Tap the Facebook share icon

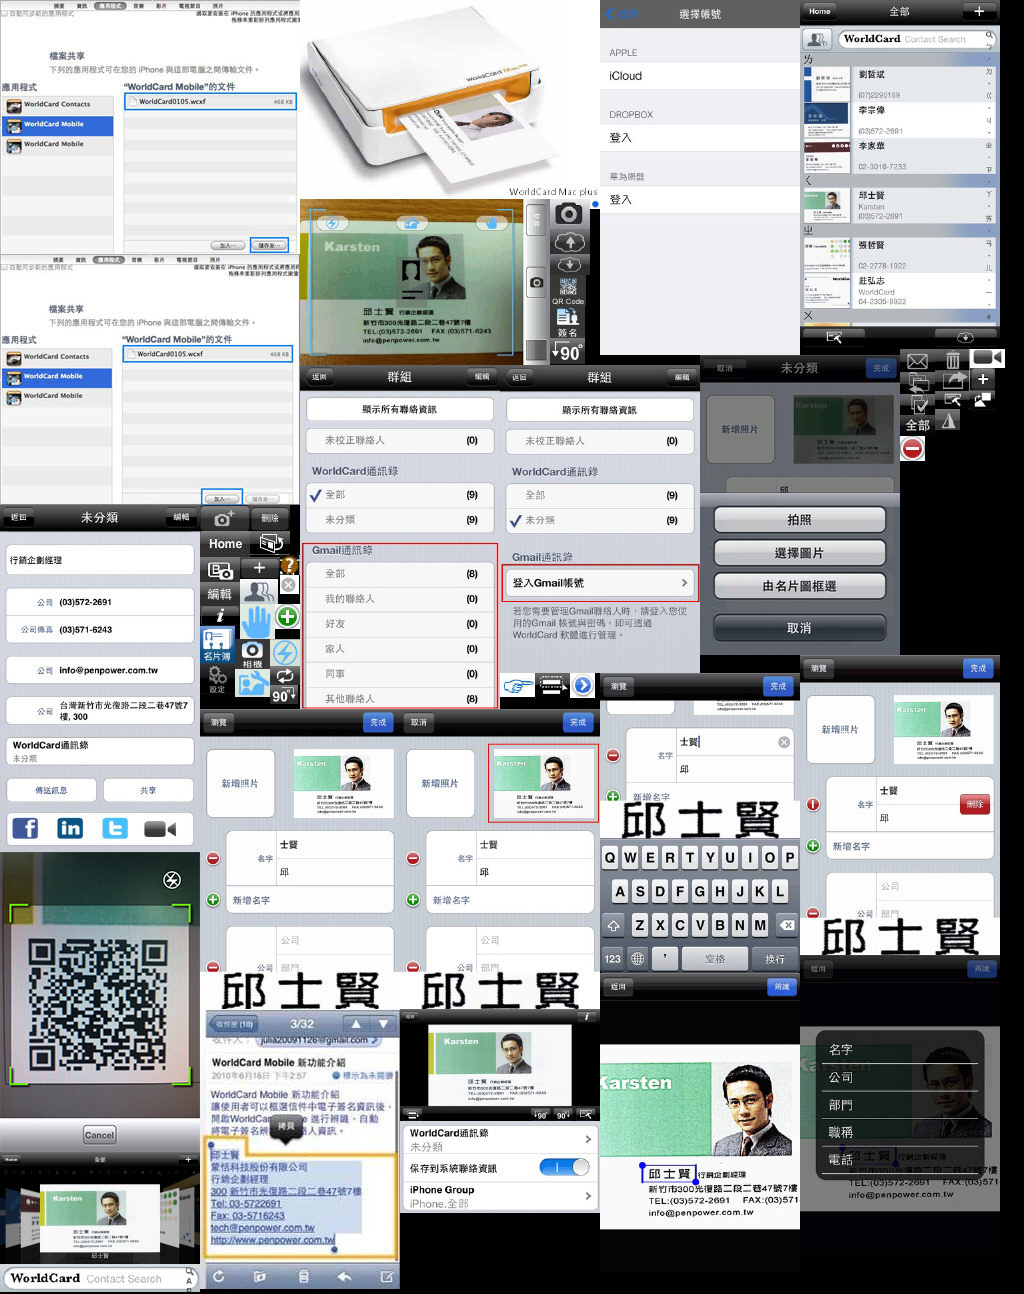(x=25, y=828)
